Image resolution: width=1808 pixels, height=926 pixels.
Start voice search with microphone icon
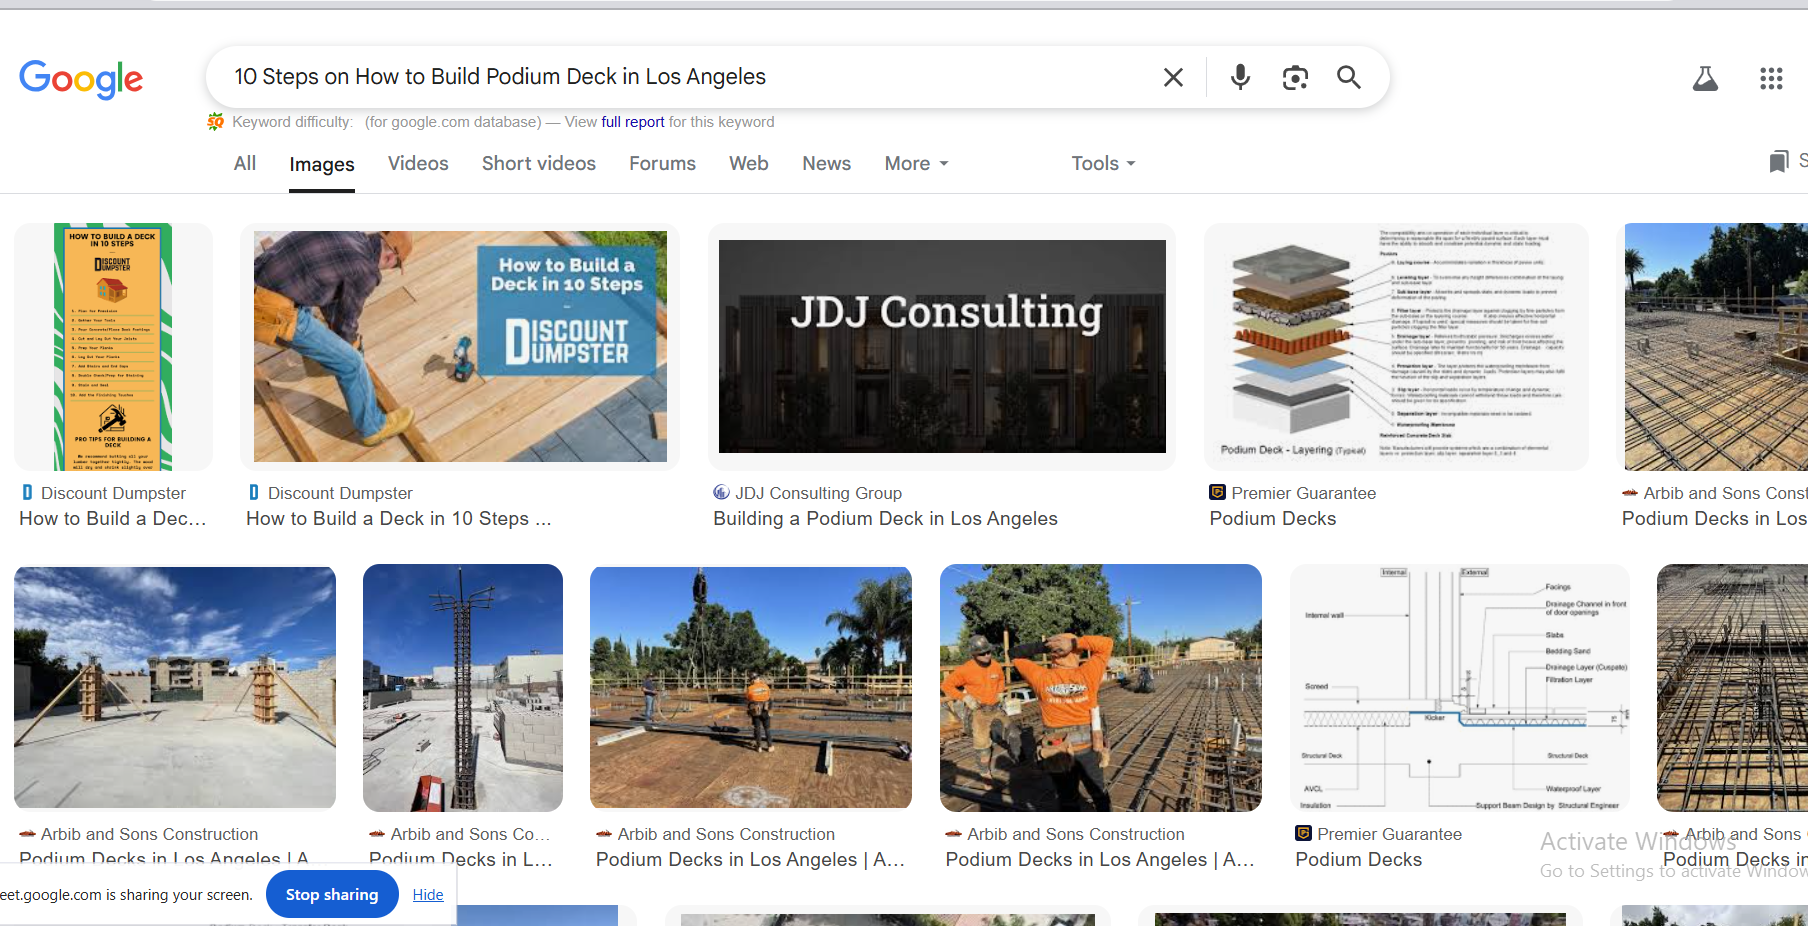pyautogui.click(x=1240, y=77)
